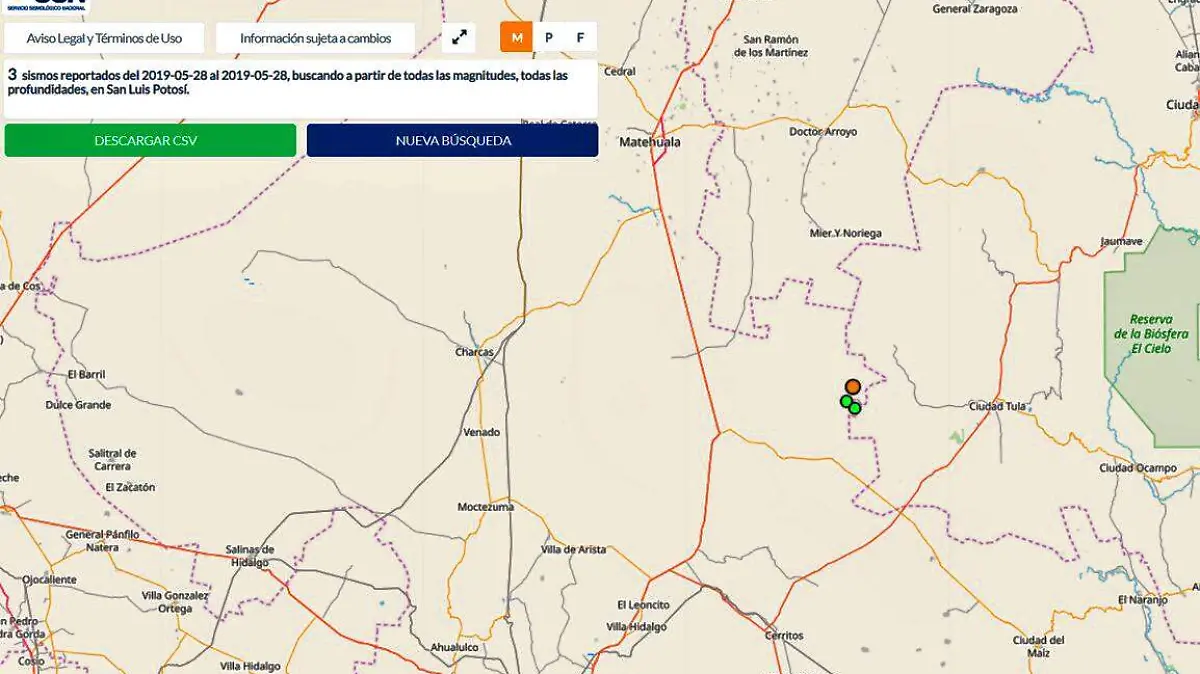
Task: Select the M mode toggle
Action: coord(516,38)
